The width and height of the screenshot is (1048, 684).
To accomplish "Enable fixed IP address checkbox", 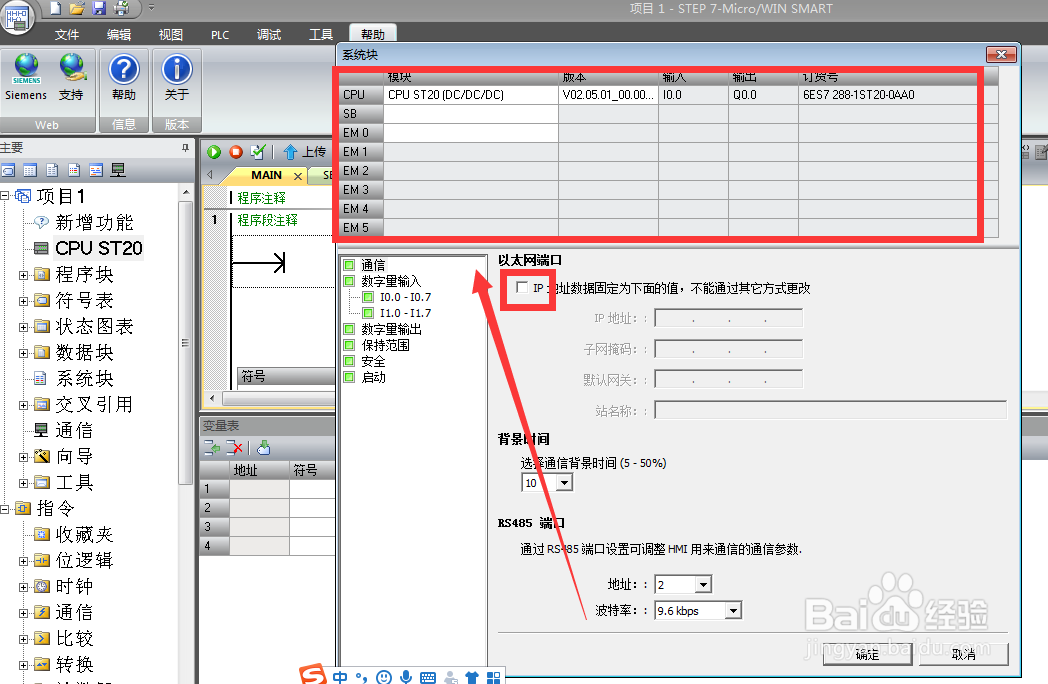I will coord(522,288).
